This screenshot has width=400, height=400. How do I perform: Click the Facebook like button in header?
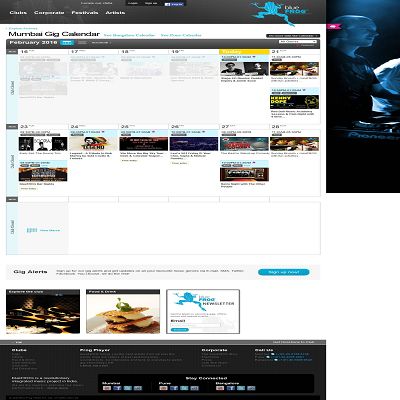tap(174, 4)
